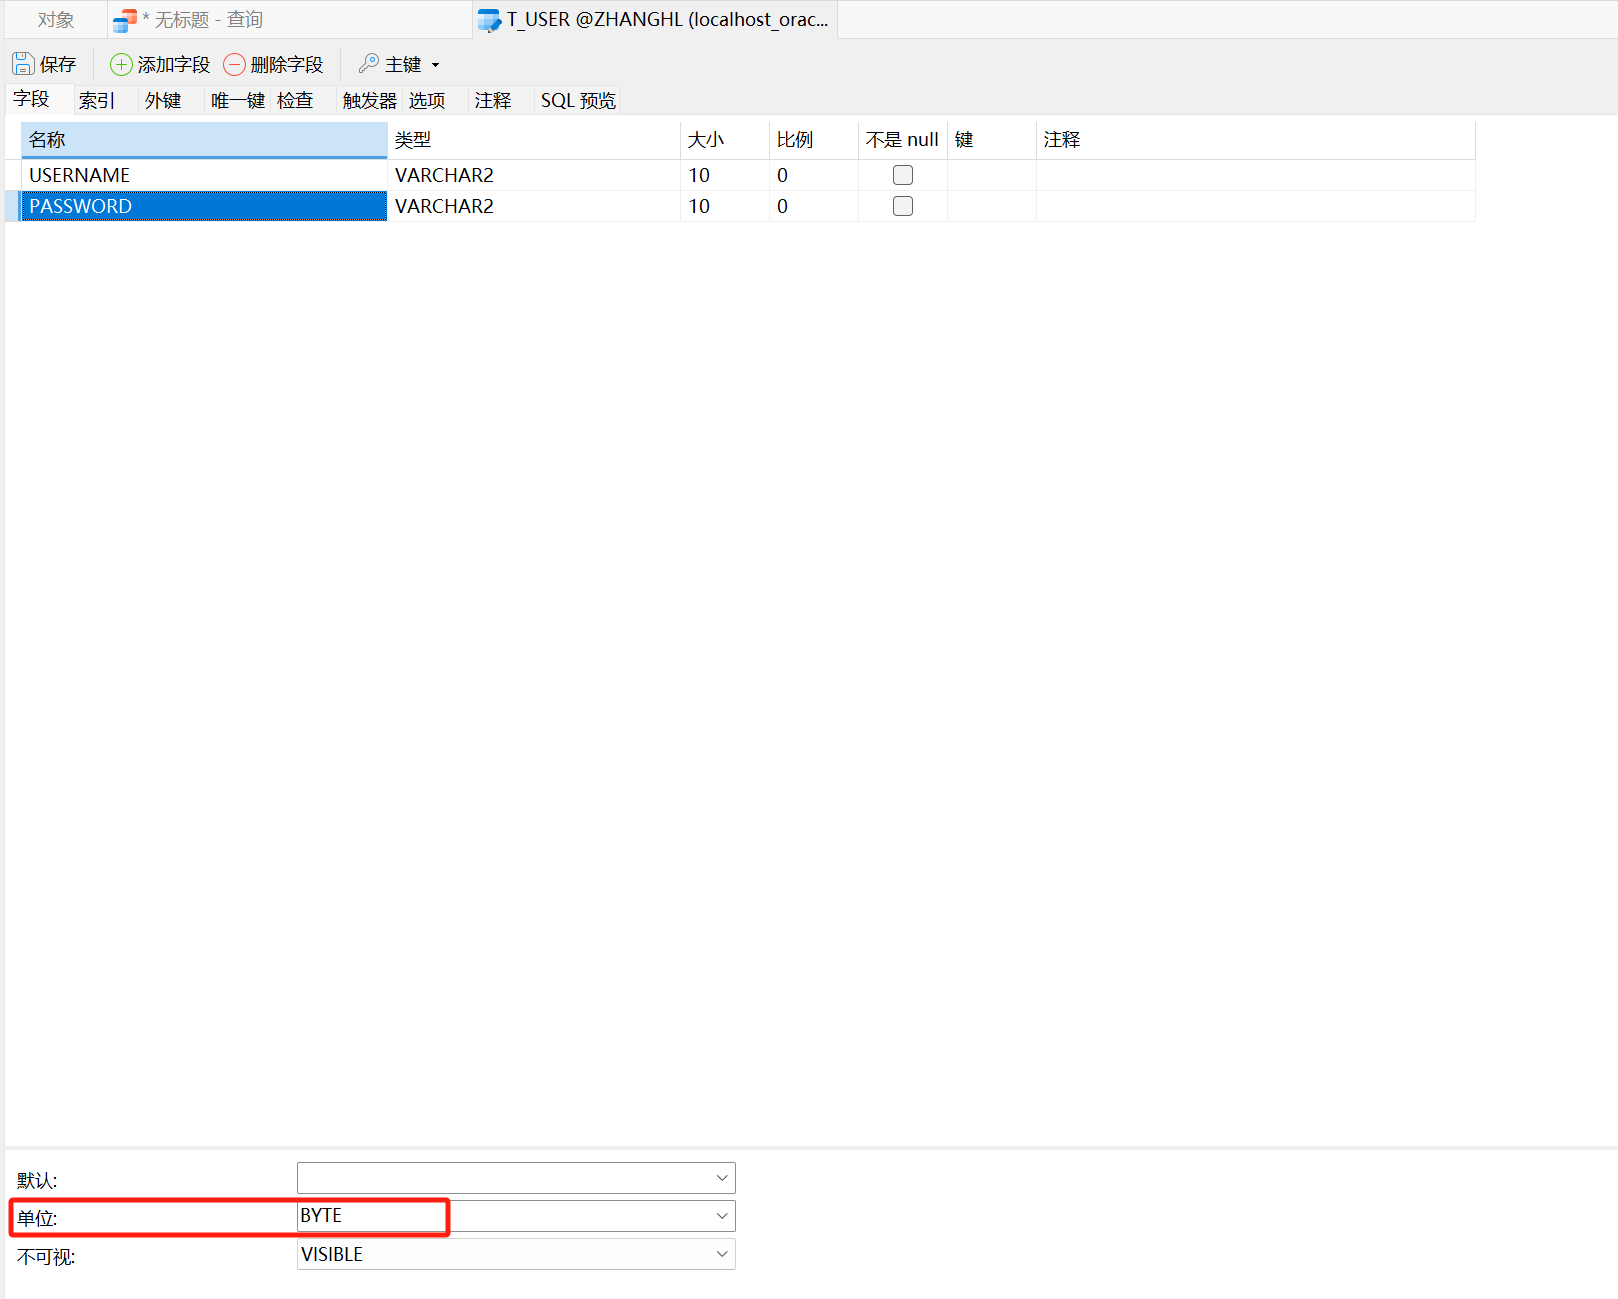Click the Save (保存) disk icon
This screenshot has height=1299, width=1618.
(x=23, y=64)
